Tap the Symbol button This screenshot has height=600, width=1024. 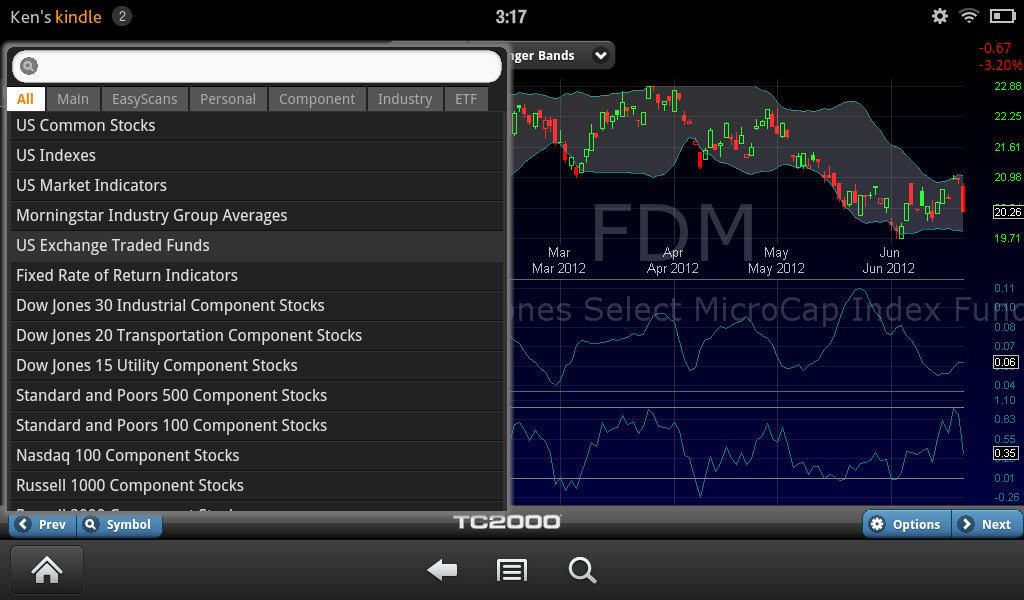(x=119, y=524)
